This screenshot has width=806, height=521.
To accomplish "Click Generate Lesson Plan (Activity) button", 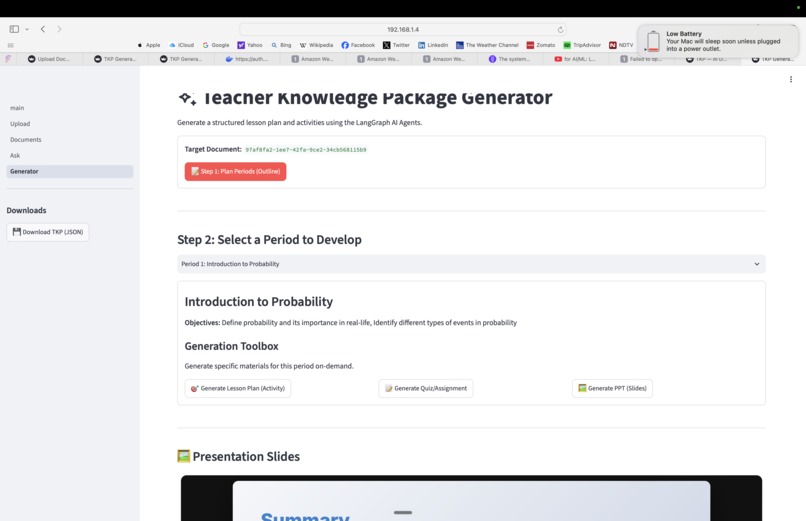I will tap(237, 388).
